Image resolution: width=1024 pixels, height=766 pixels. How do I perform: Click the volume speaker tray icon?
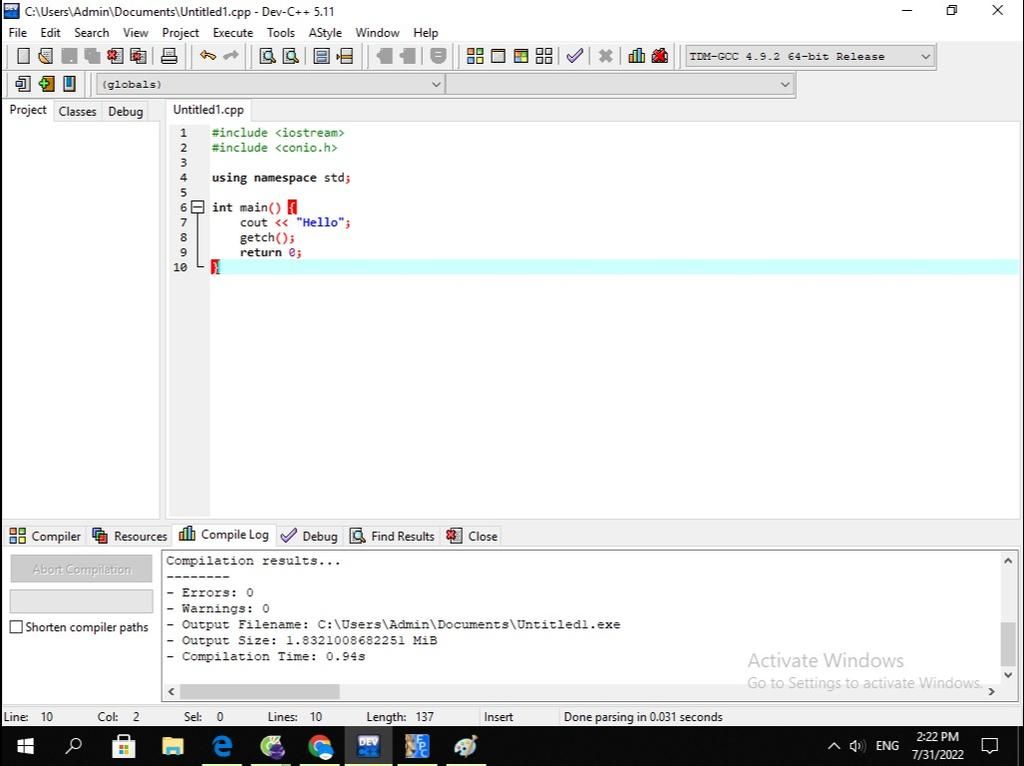857,746
